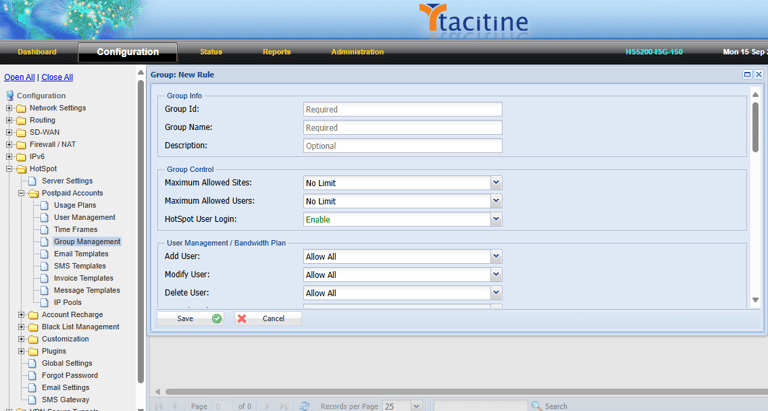
Task: Expand the Black List Management folder
Action: pos(21,327)
